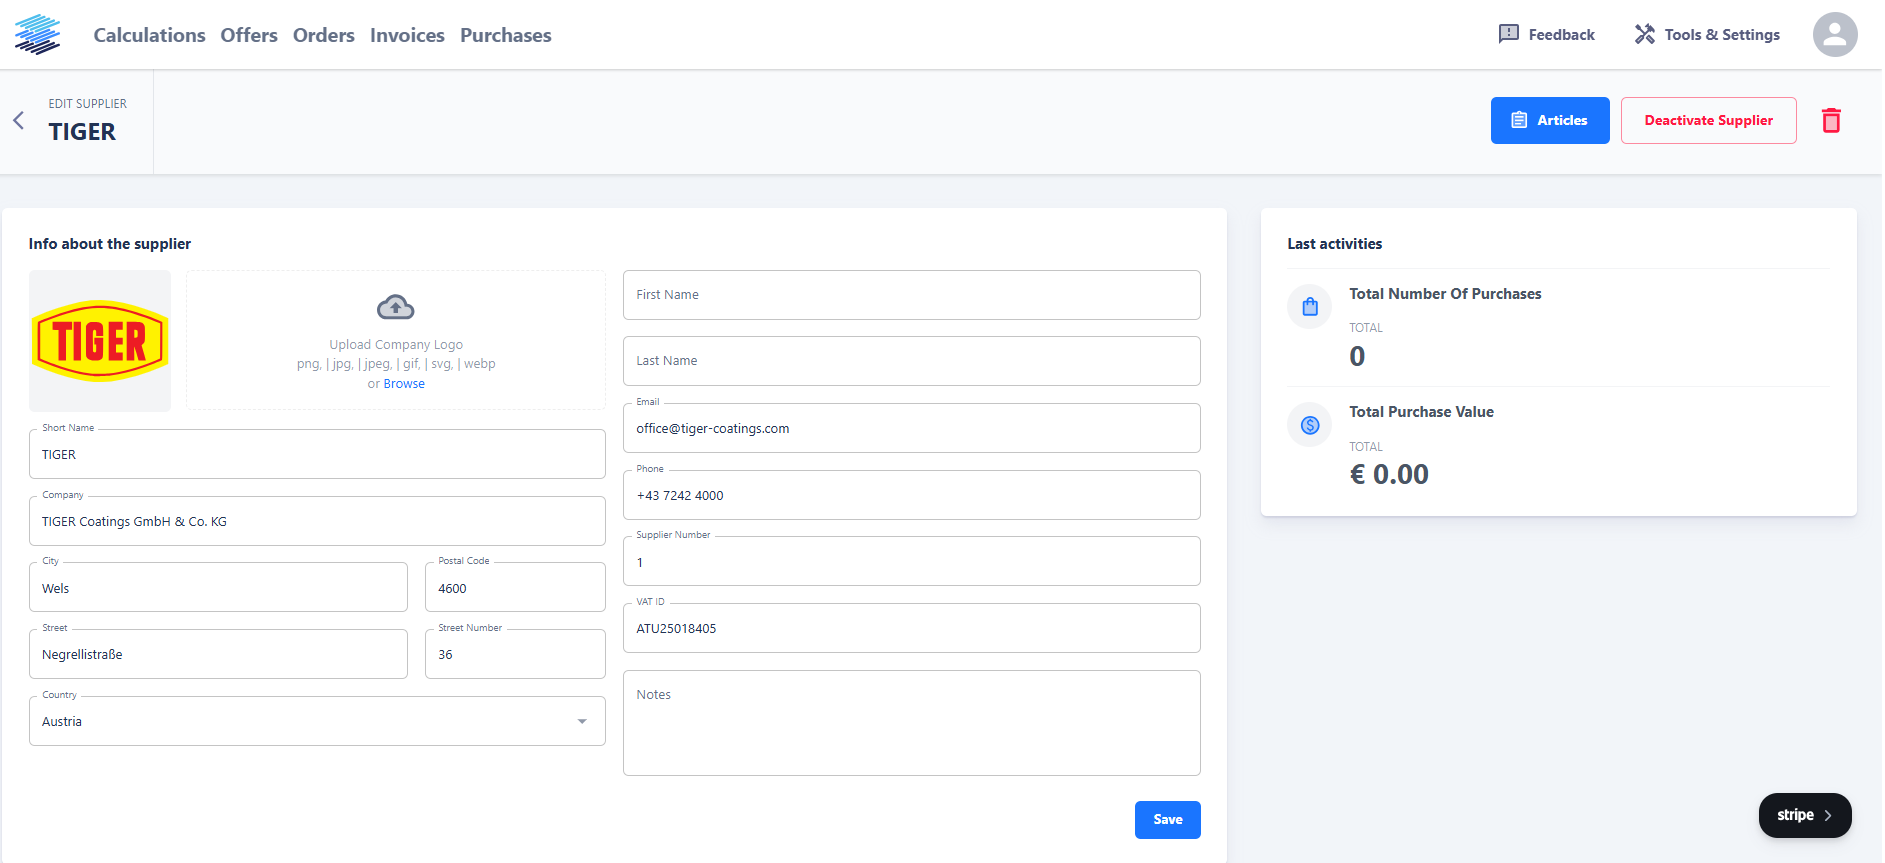Focus the Notes text area
The width and height of the screenshot is (1885, 863).
point(911,723)
